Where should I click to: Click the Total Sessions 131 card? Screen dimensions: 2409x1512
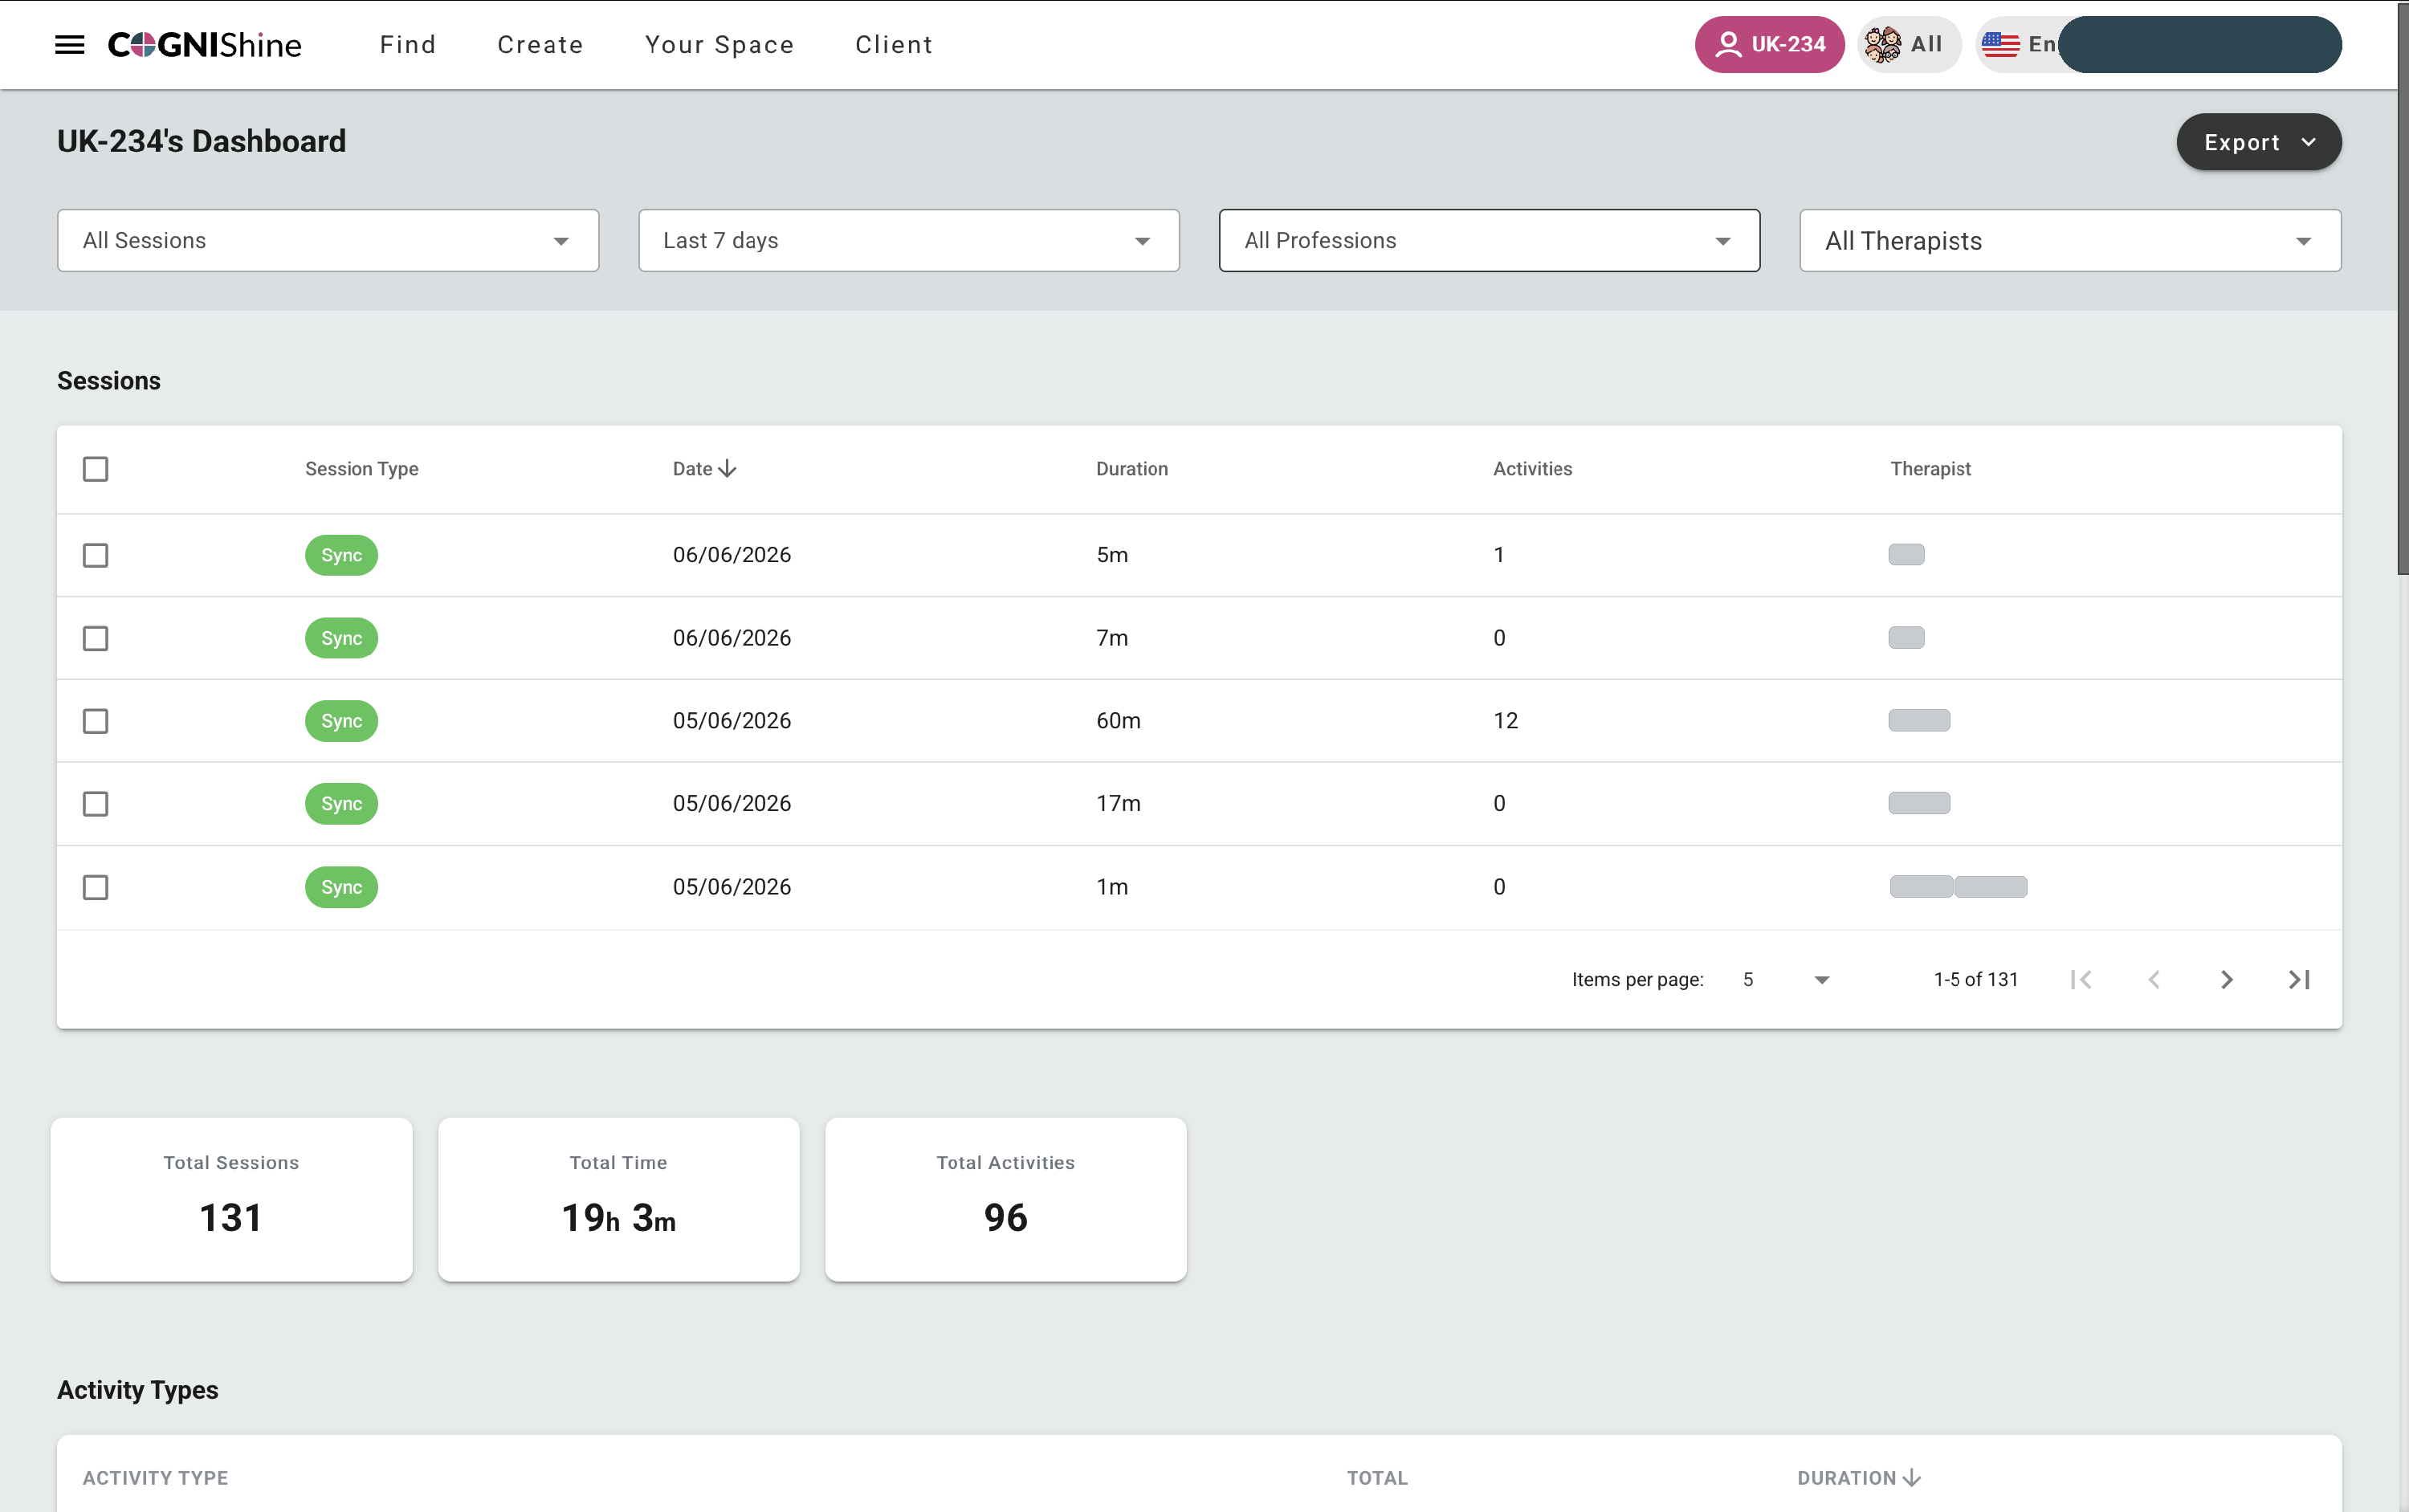pyautogui.click(x=231, y=1199)
